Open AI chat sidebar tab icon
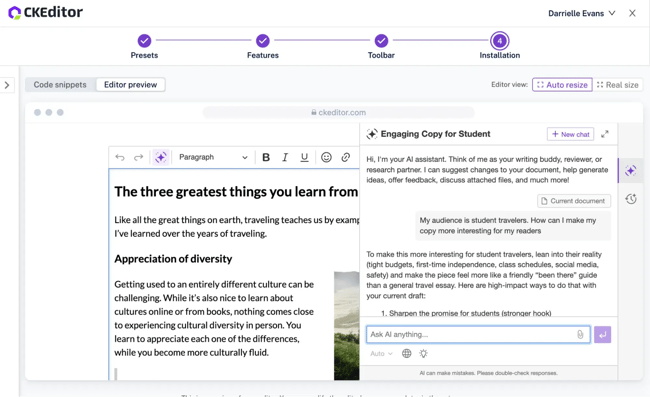 coord(631,171)
